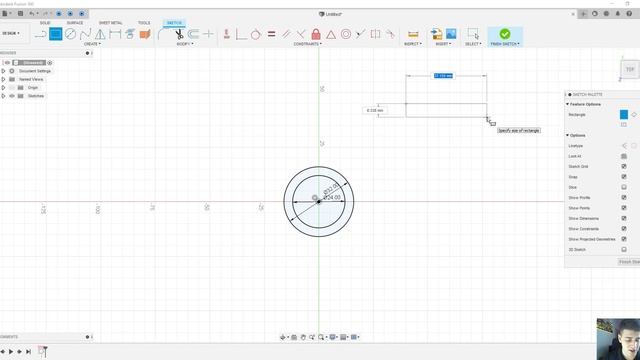Click the Insert derive icon
640x360 pixels.
[x=436, y=34]
